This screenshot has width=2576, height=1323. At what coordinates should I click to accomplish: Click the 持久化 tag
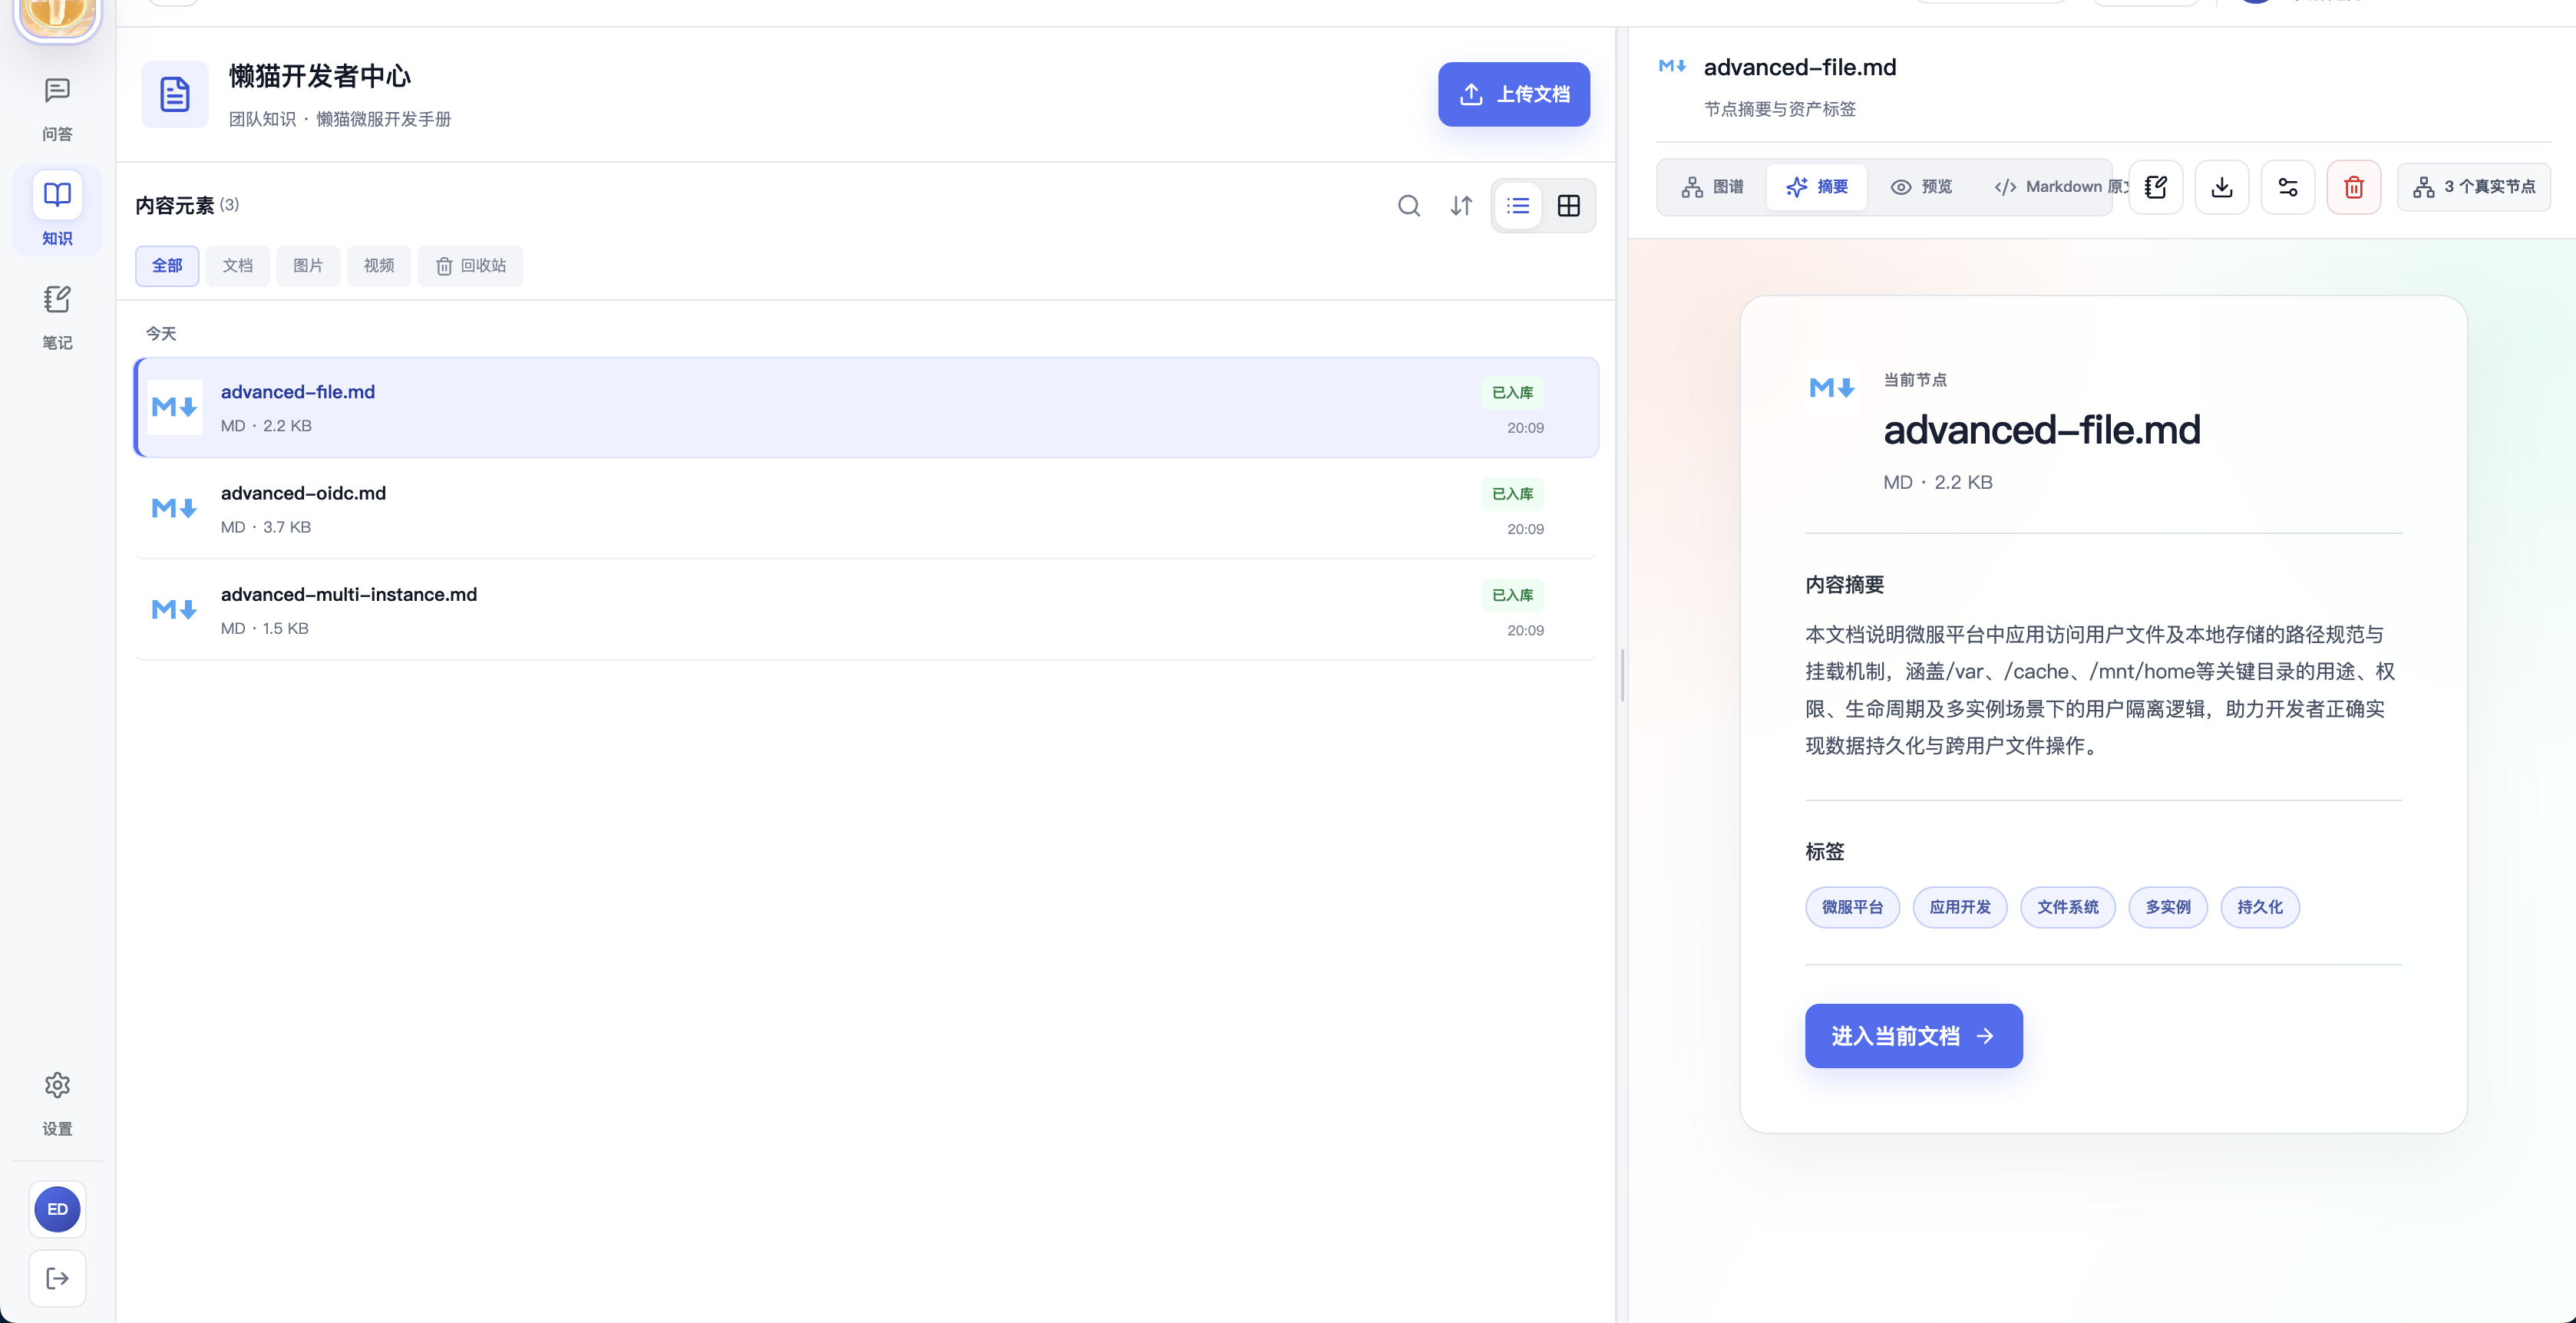coord(2260,907)
